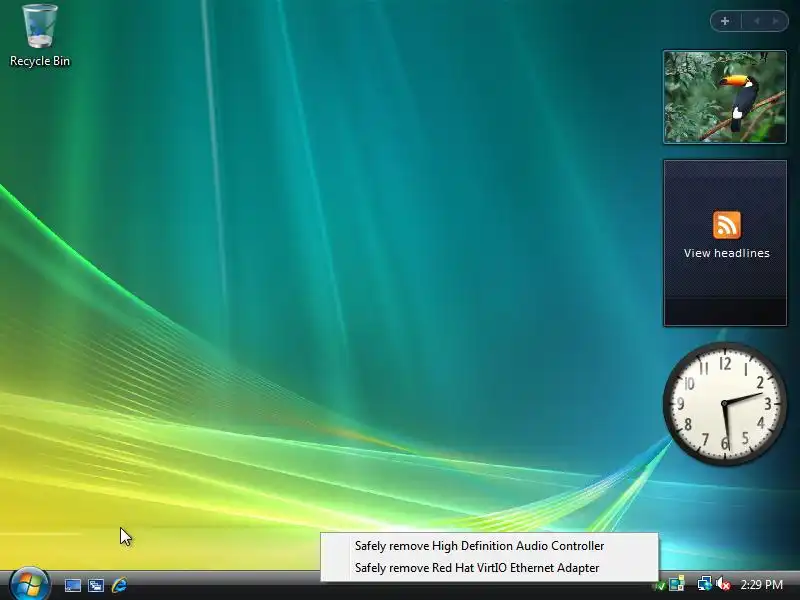Click the network connection tray icon
Viewport: 800px width, 600px height.
pos(704,584)
